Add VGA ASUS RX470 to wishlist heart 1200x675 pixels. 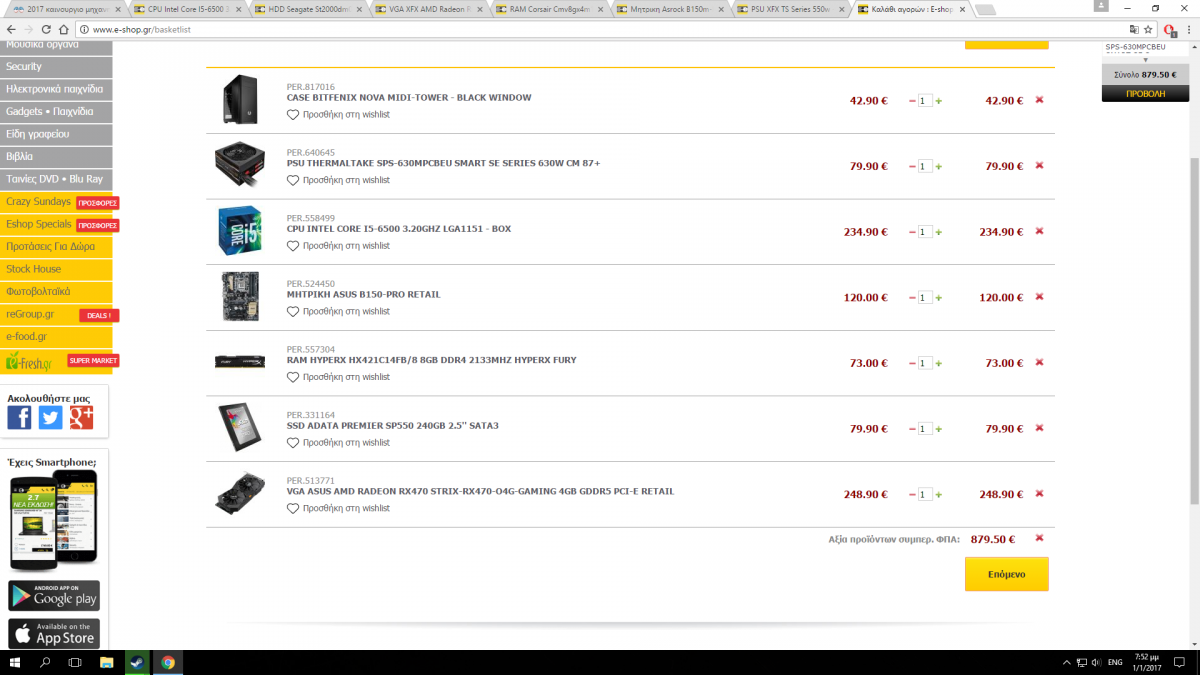(293, 508)
